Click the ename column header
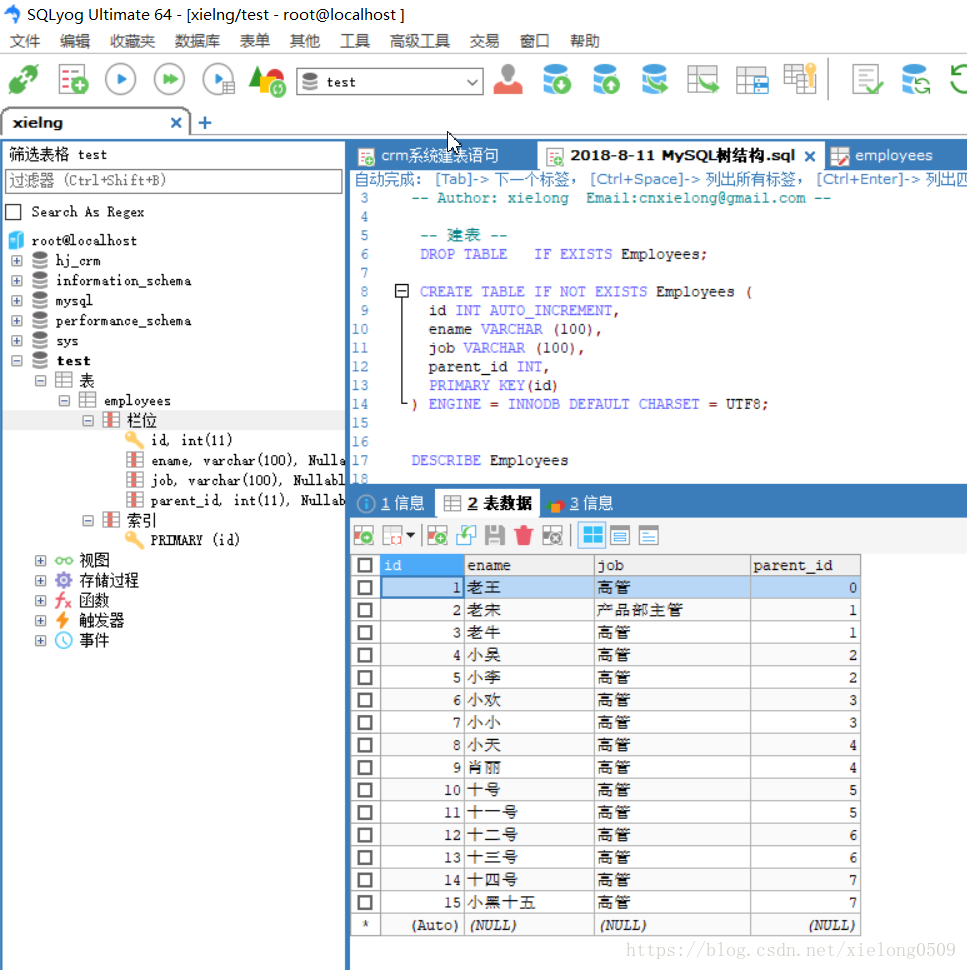This screenshot has height=970, width=967. [529, 565]
